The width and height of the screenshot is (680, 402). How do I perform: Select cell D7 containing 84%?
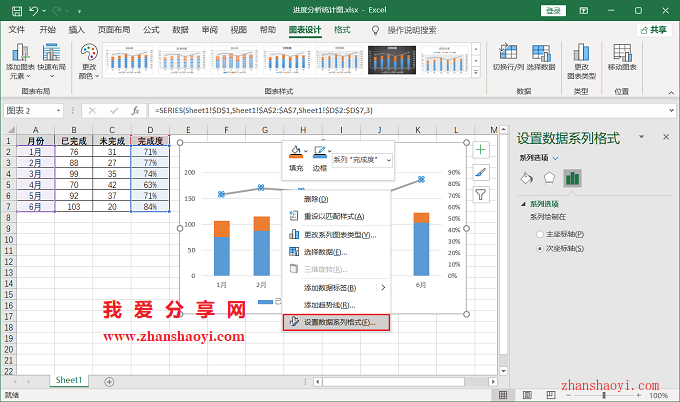(x=150, y=207)
